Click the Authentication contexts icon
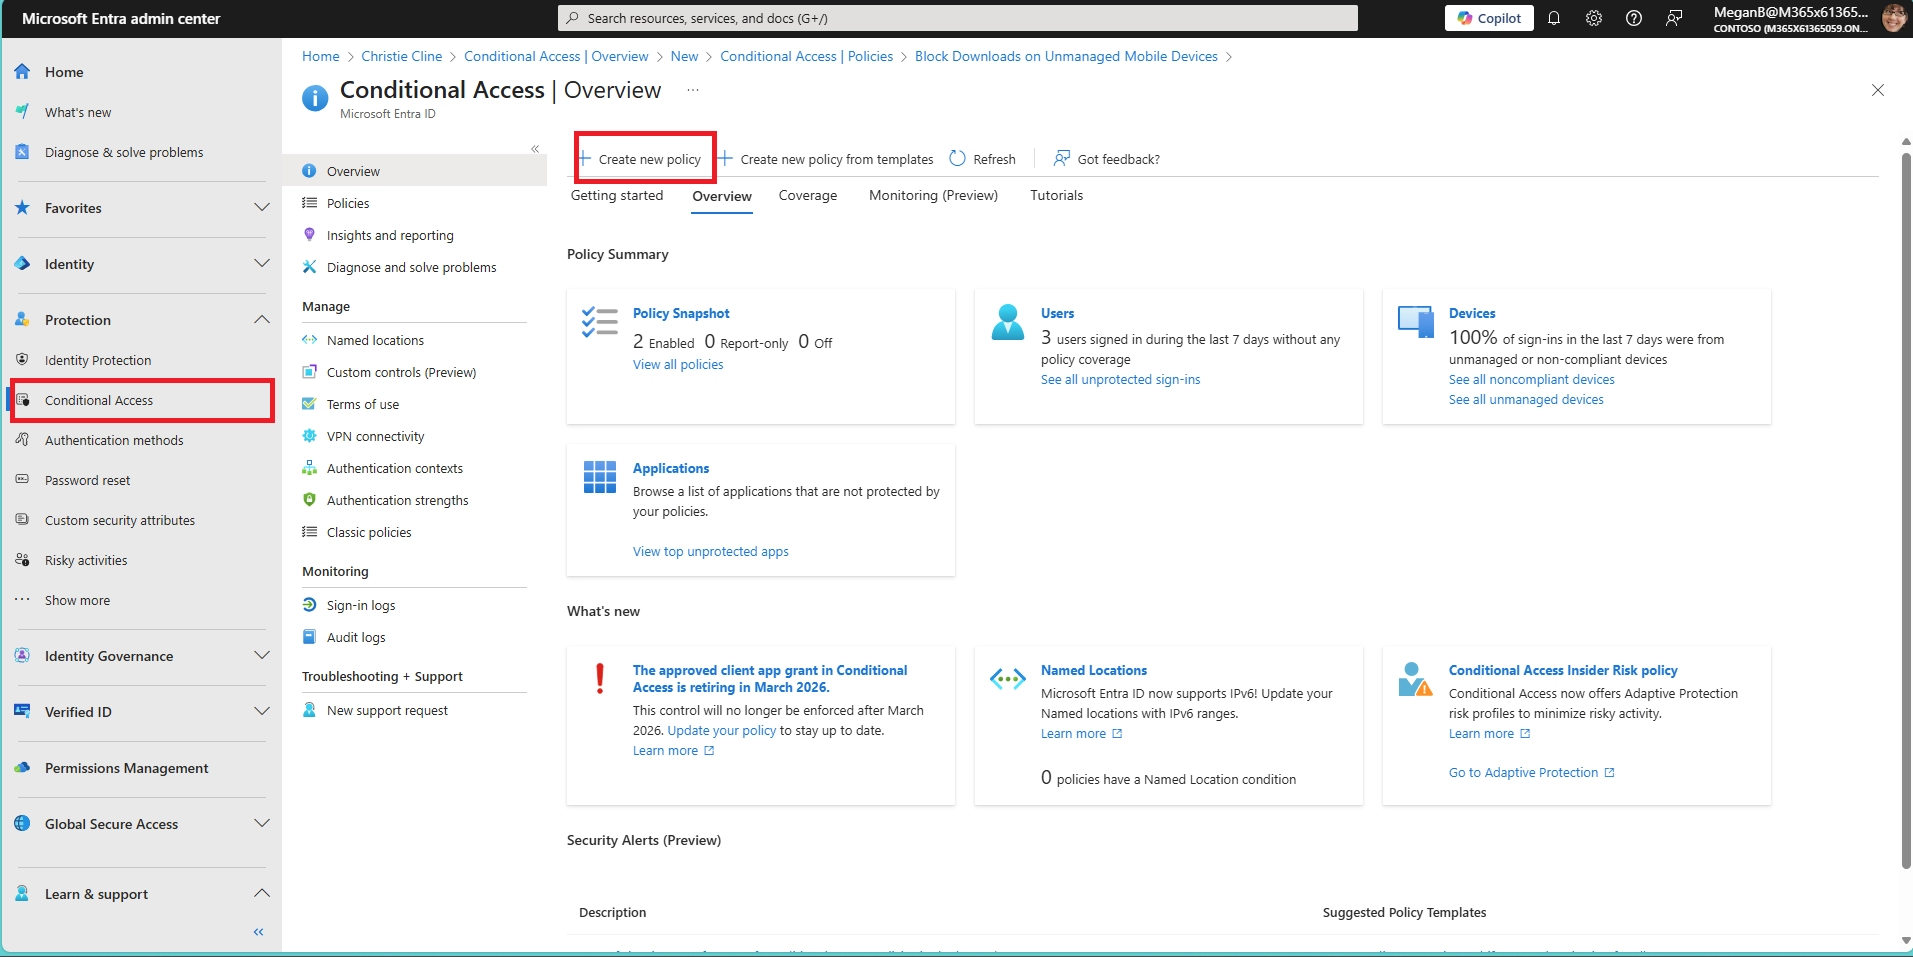Image resolution: width=1913 pixels, height=957 pixels. point(310,468)
